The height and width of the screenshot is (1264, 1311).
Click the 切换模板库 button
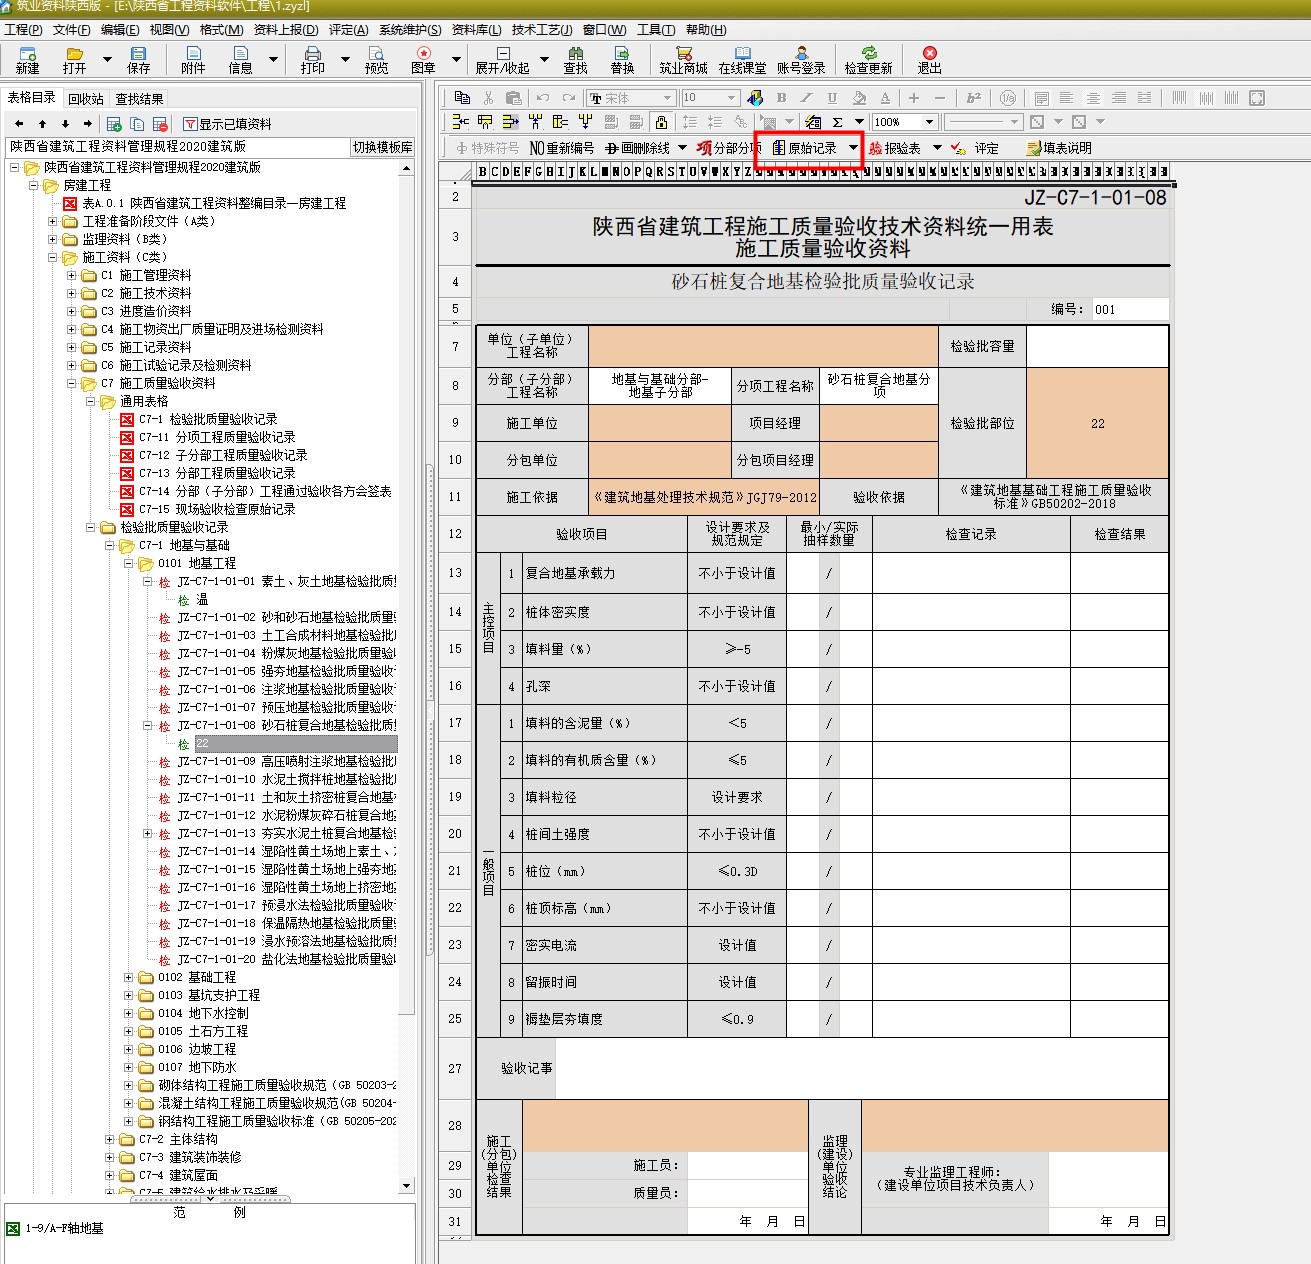click(x=382, y=147)
